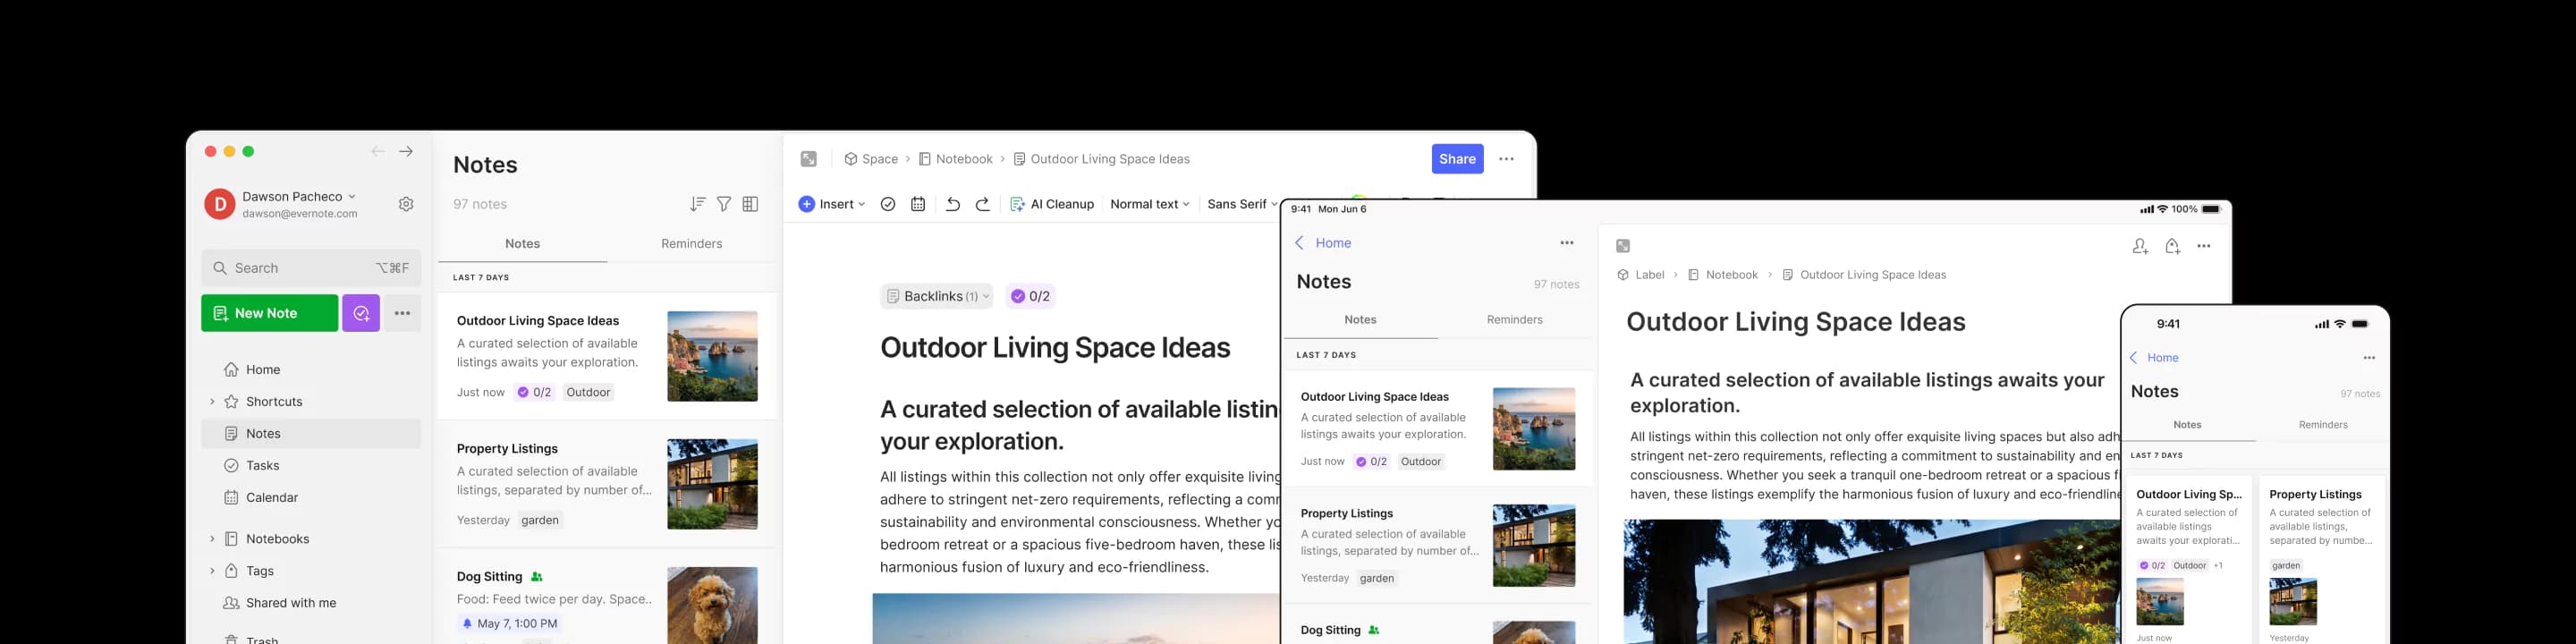Open the Backlinks dropdown above the title
This screenshot has height=644, width=2576.
pos(936,296)
